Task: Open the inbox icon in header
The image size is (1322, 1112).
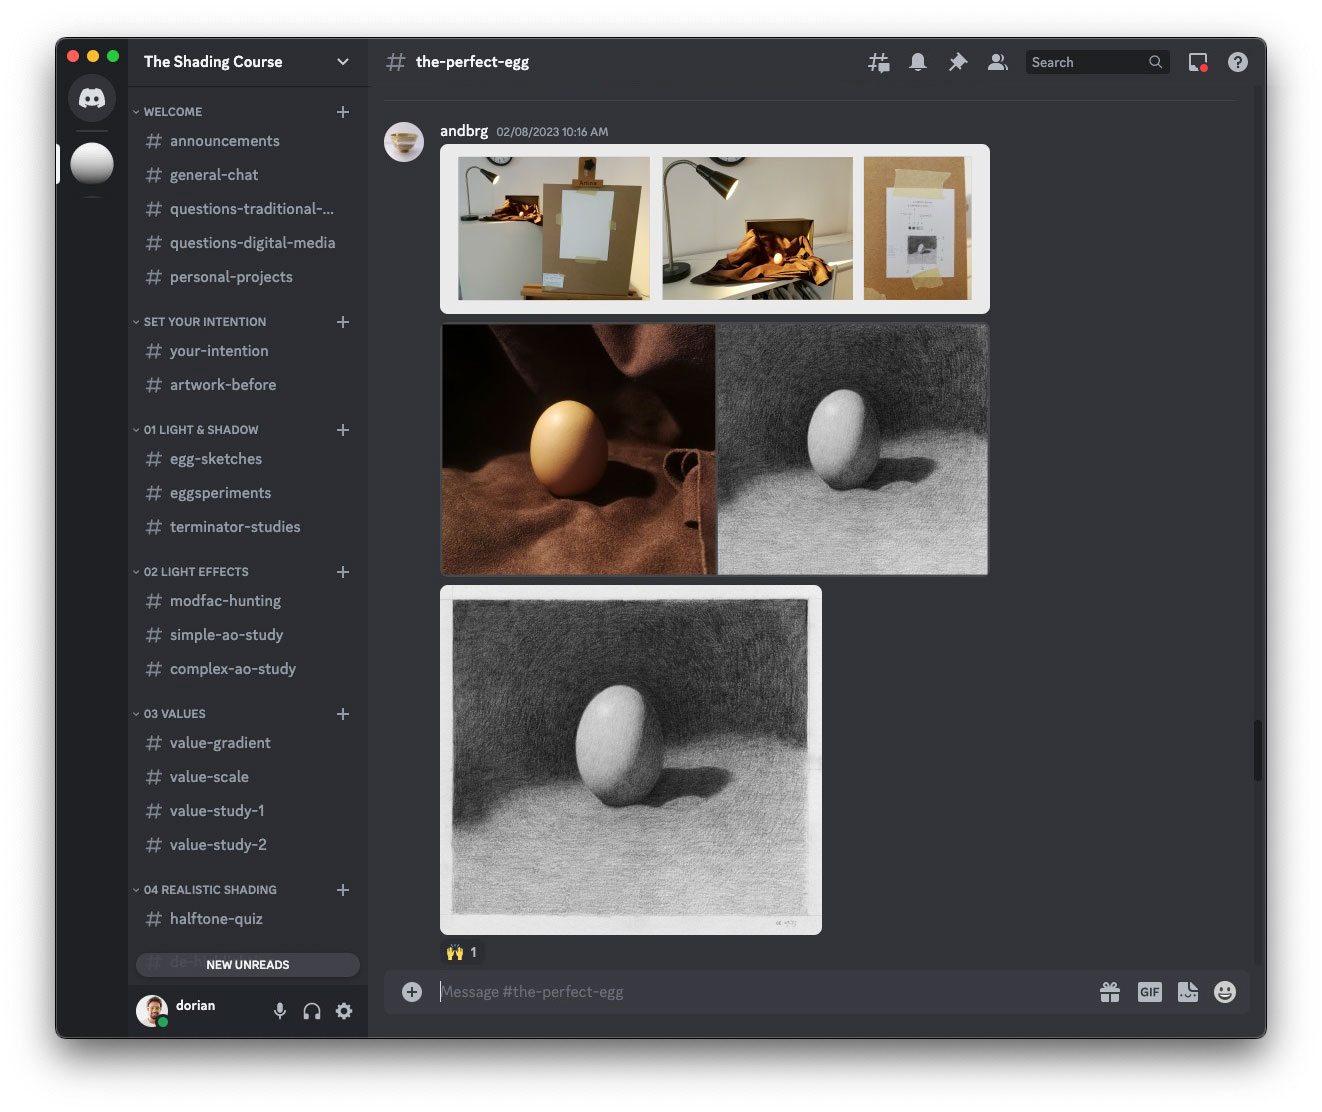Action: (1197, 62)
